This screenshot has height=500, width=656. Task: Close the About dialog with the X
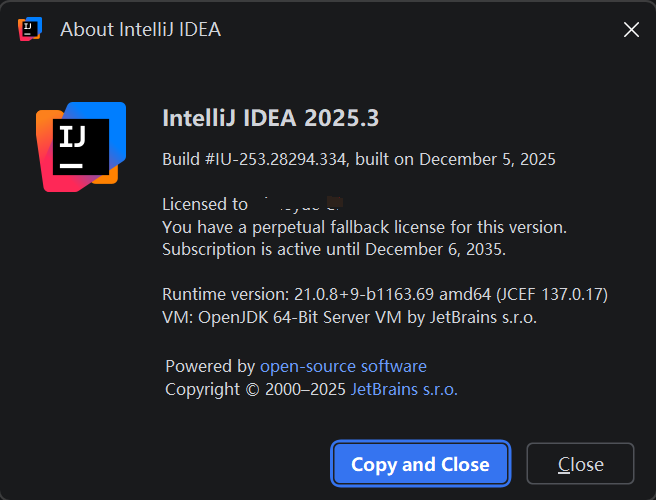click(x=631, y=29)
